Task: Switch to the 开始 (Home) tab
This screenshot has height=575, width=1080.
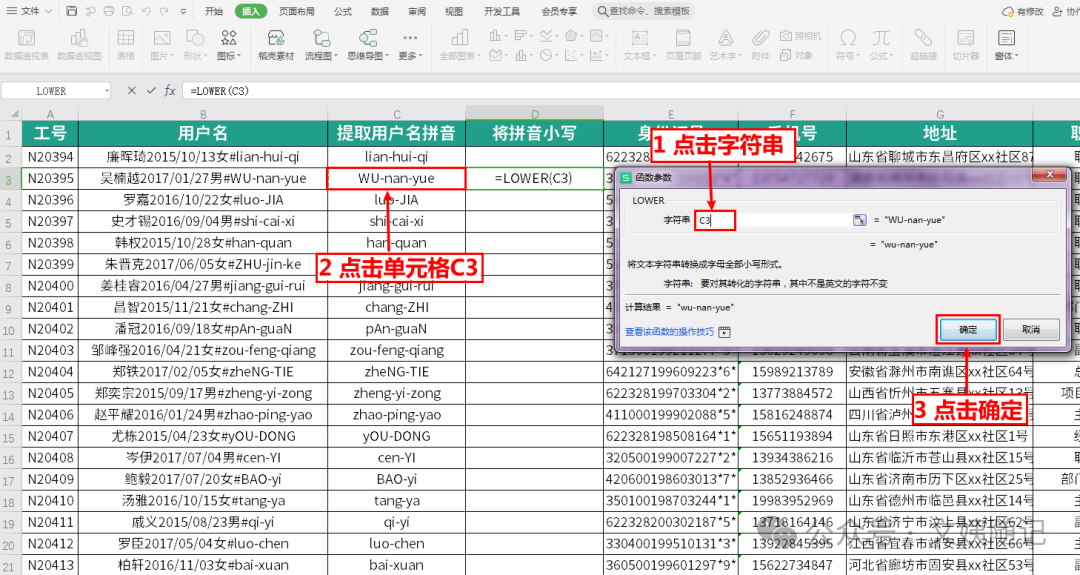Action: tap(214, 11)
